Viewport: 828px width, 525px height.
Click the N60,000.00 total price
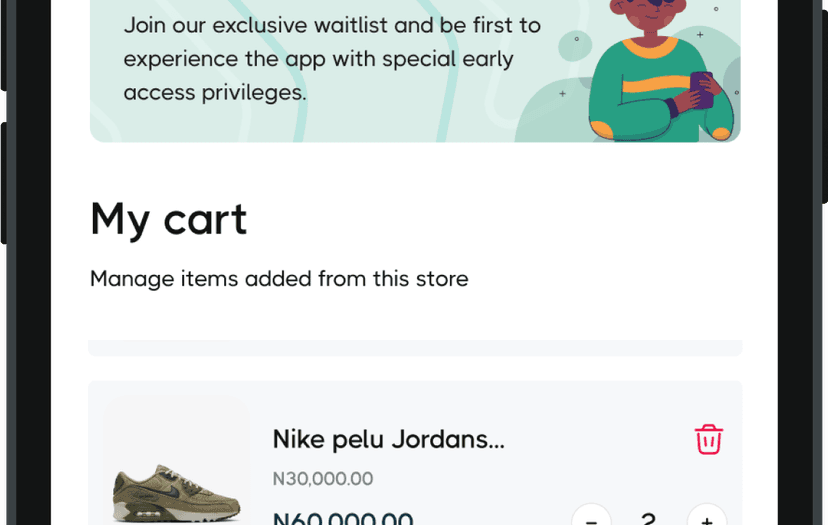click(343, 519)
